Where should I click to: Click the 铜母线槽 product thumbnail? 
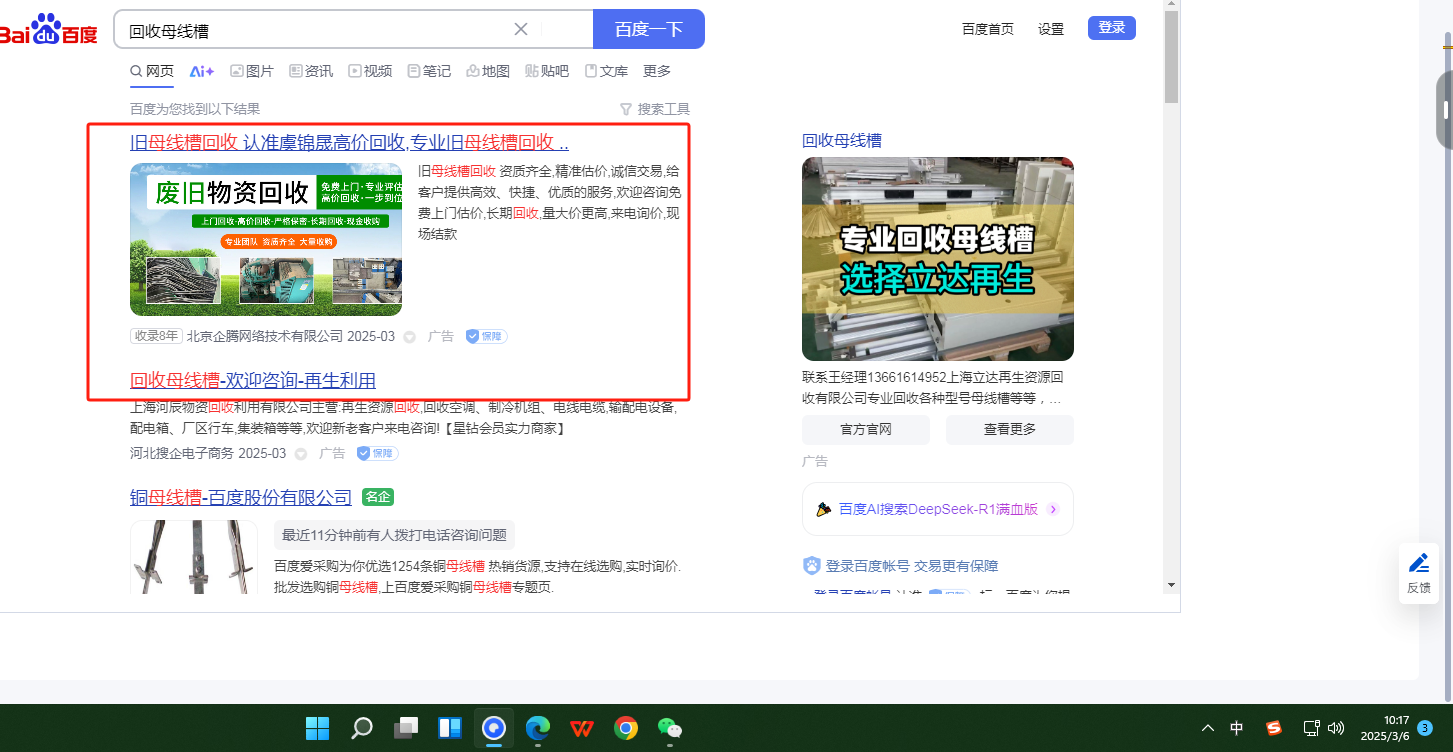194,557
